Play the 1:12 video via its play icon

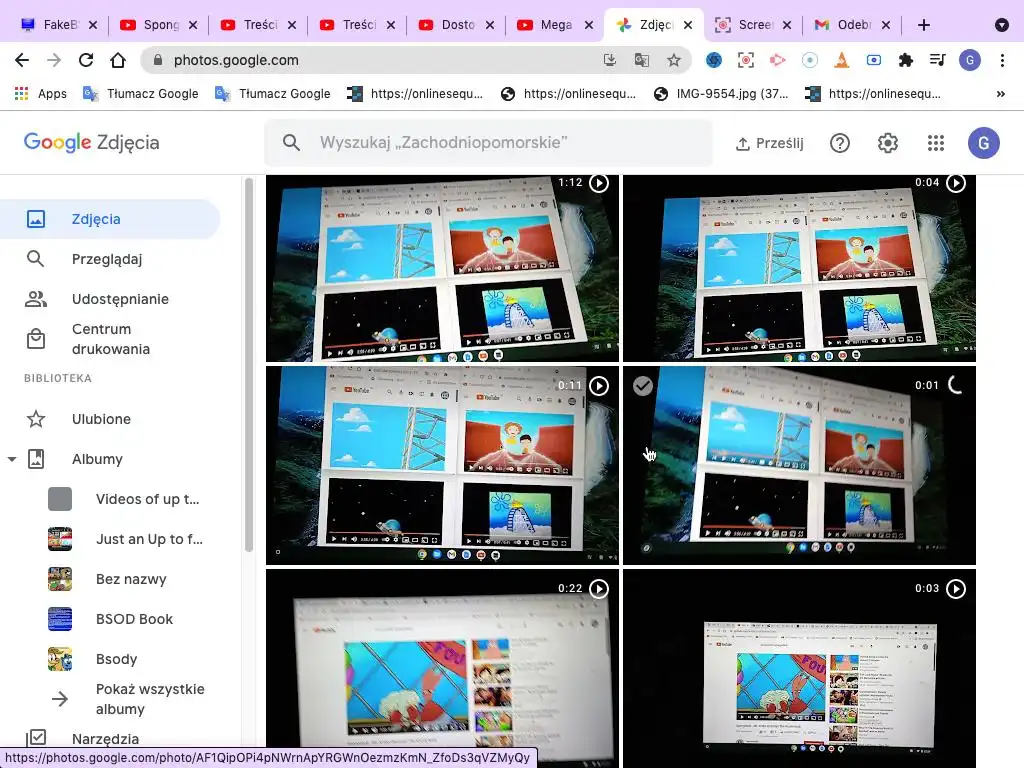click(599, 183)
